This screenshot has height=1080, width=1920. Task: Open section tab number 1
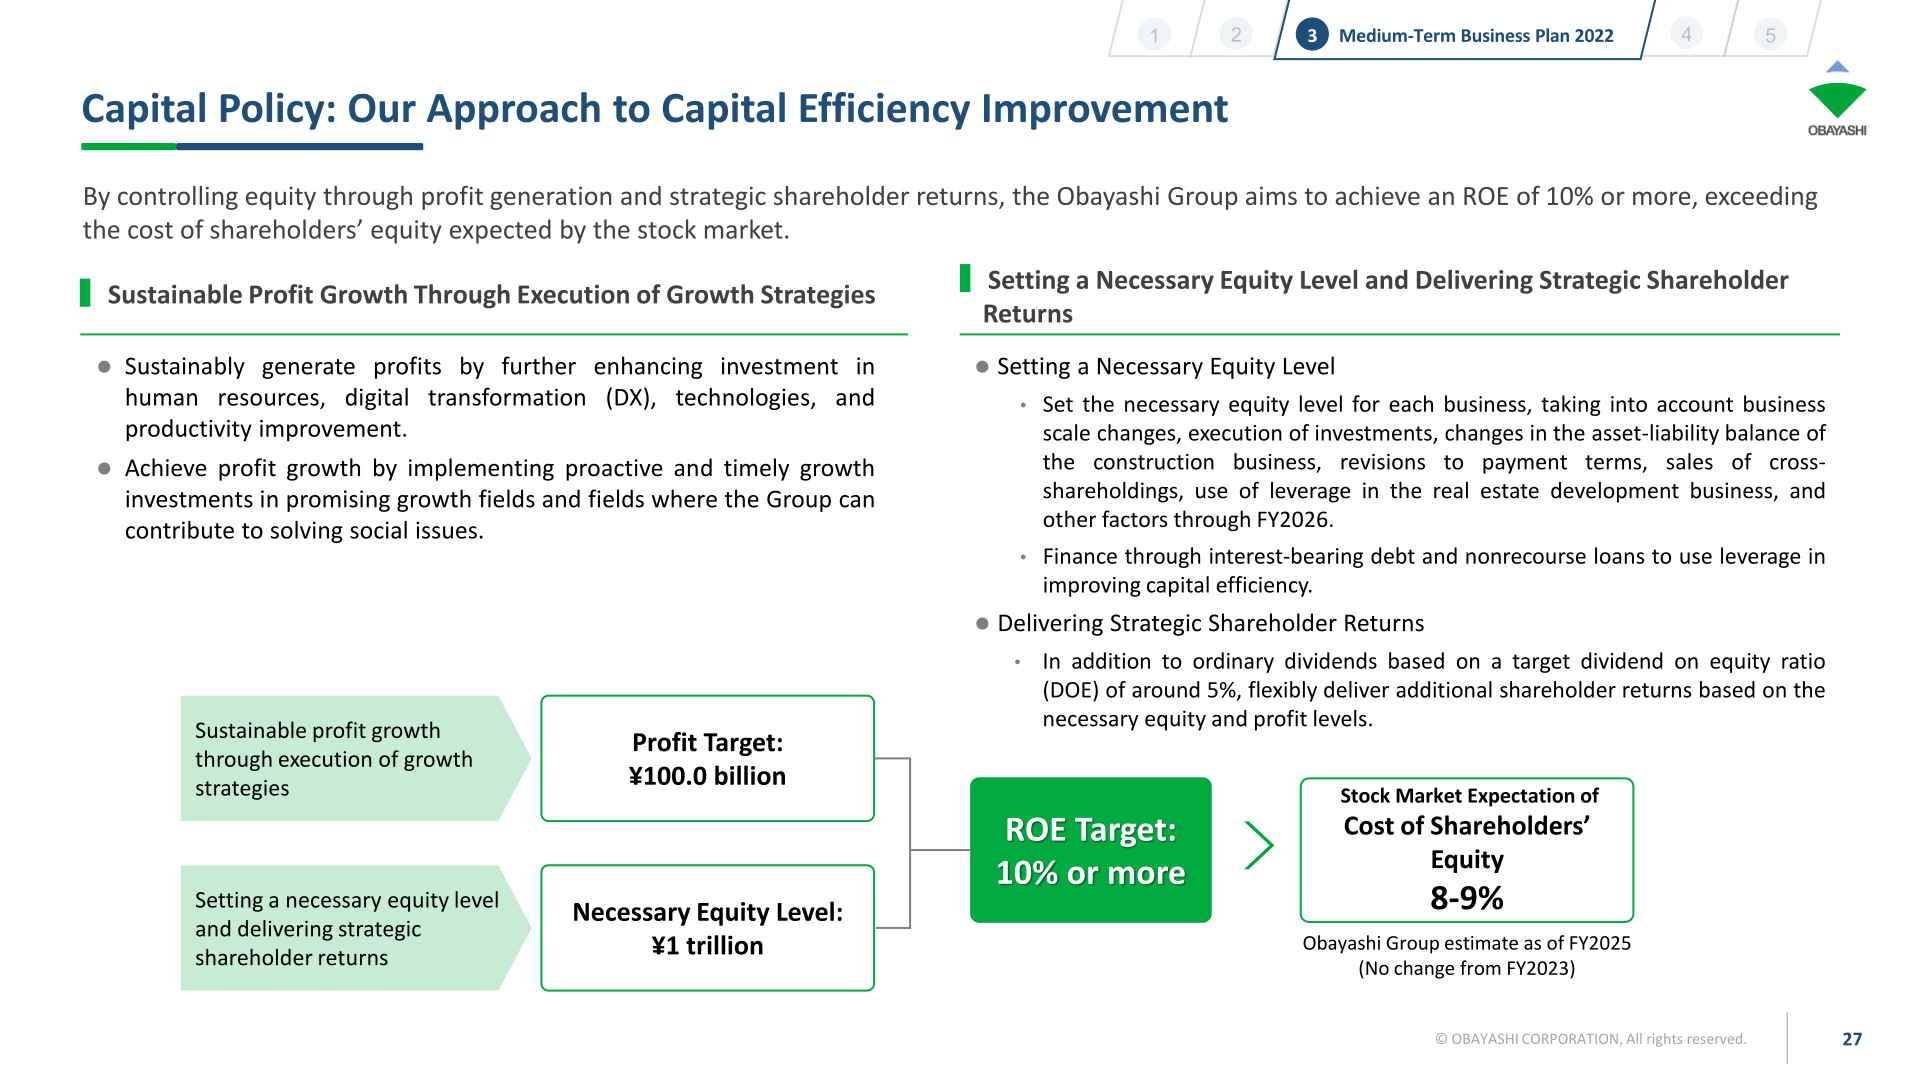click(x=1154, y=35)
